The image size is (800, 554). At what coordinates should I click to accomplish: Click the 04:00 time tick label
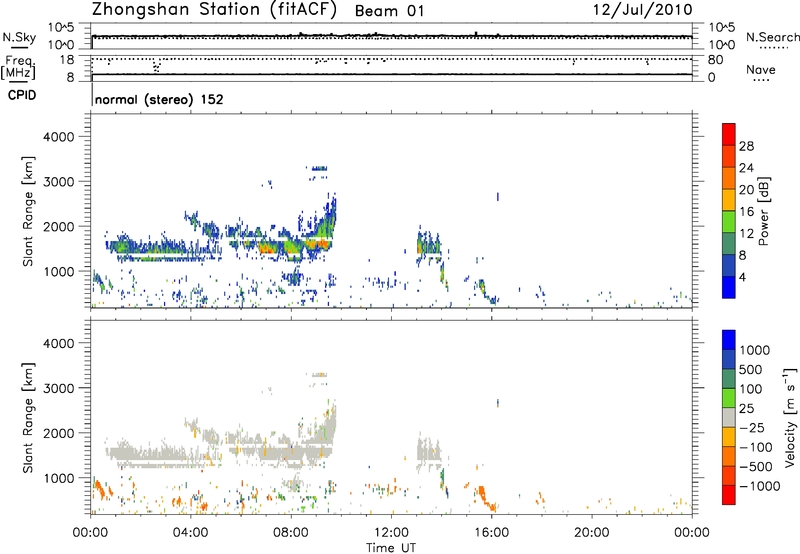(190, 533)
